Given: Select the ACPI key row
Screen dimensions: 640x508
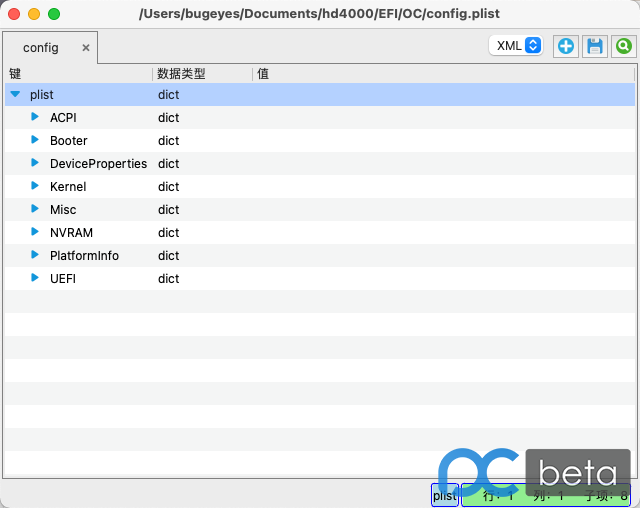Looking at the screenshot, I should (320, 118).
